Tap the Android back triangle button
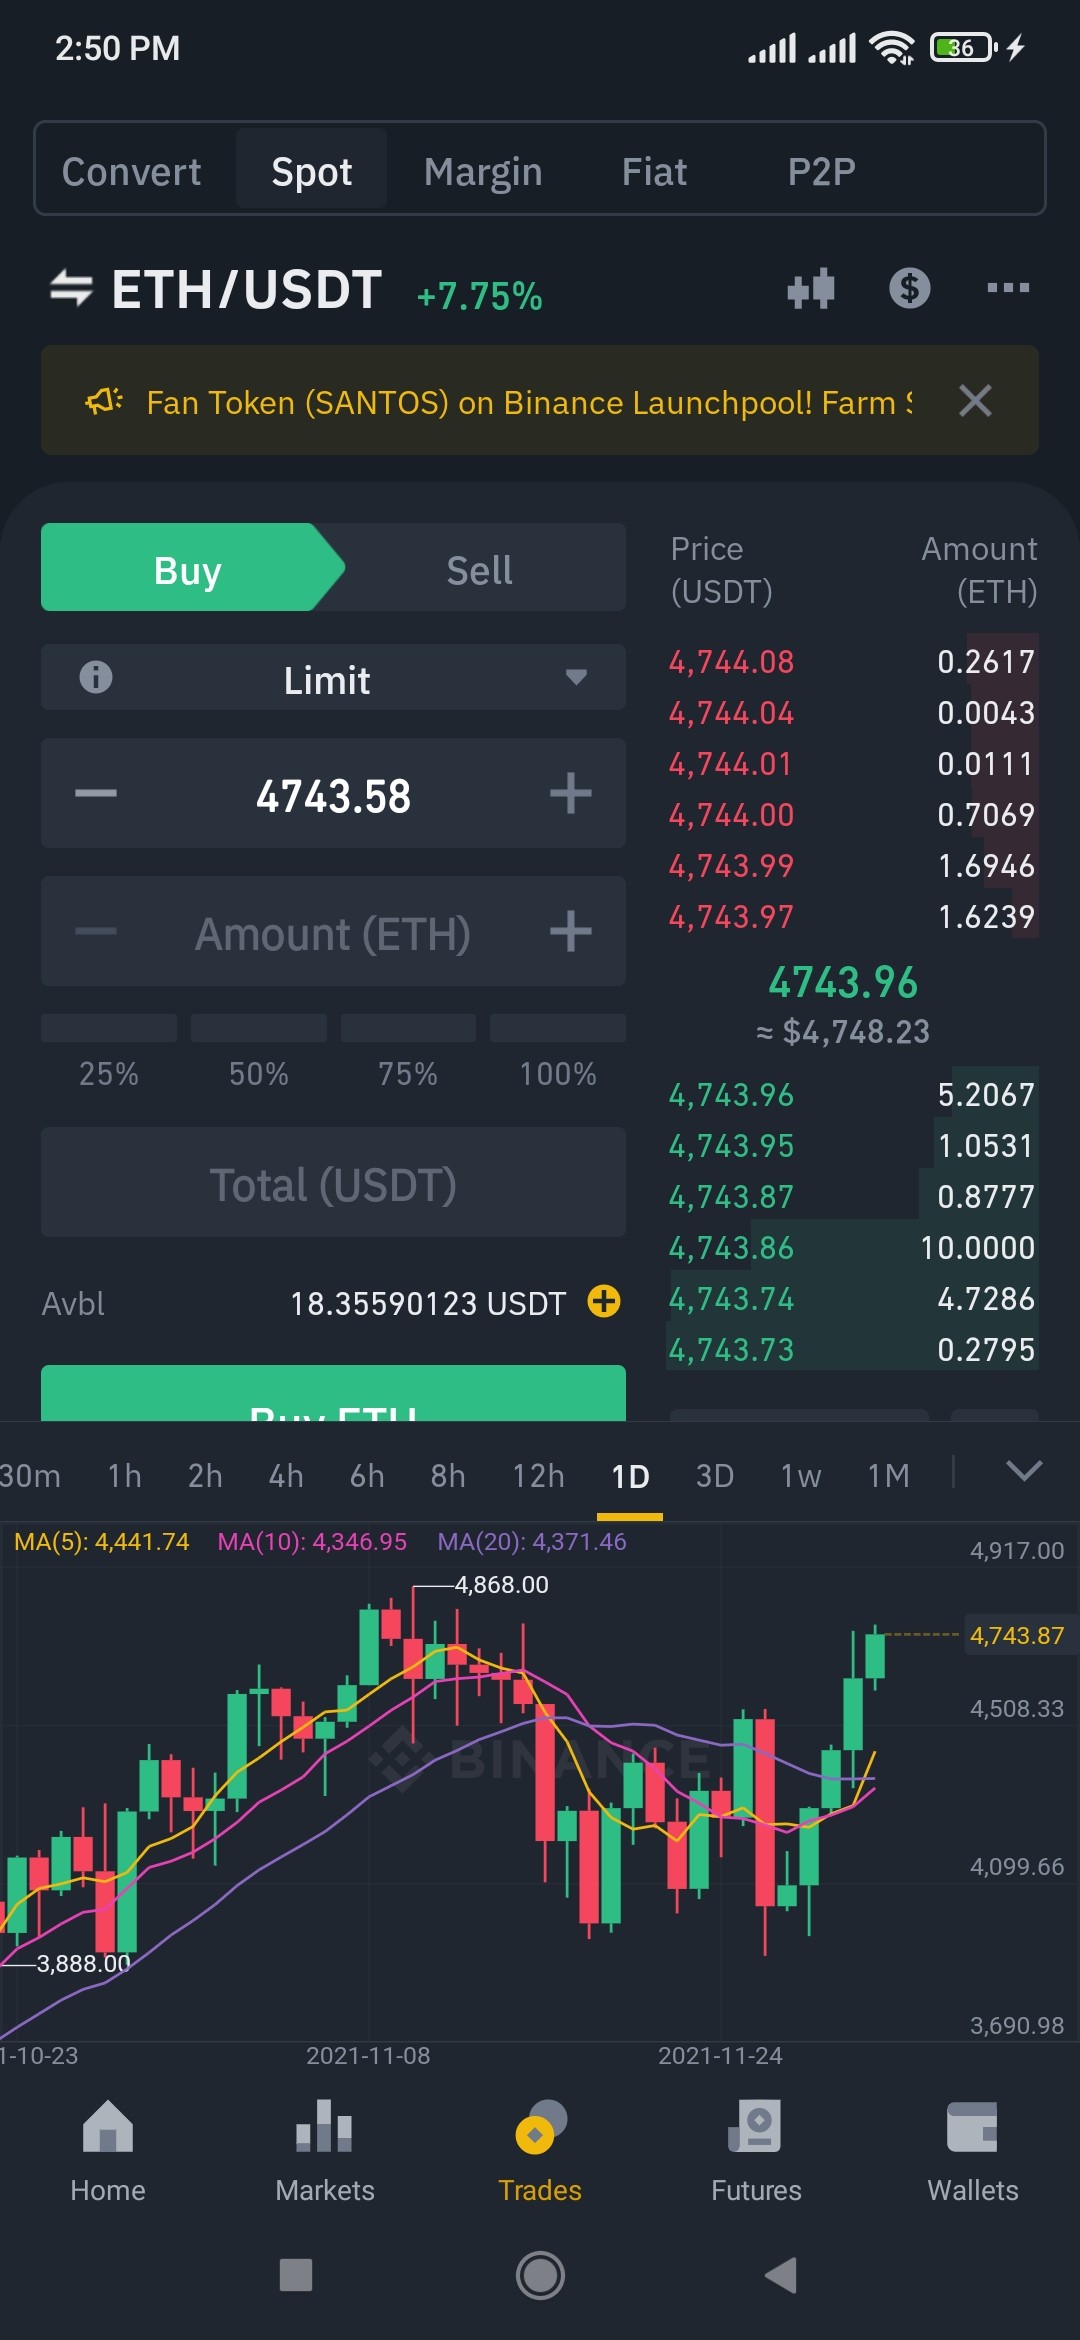The width and height of the screenshot is (1080, 2340). pos(781,2275)
